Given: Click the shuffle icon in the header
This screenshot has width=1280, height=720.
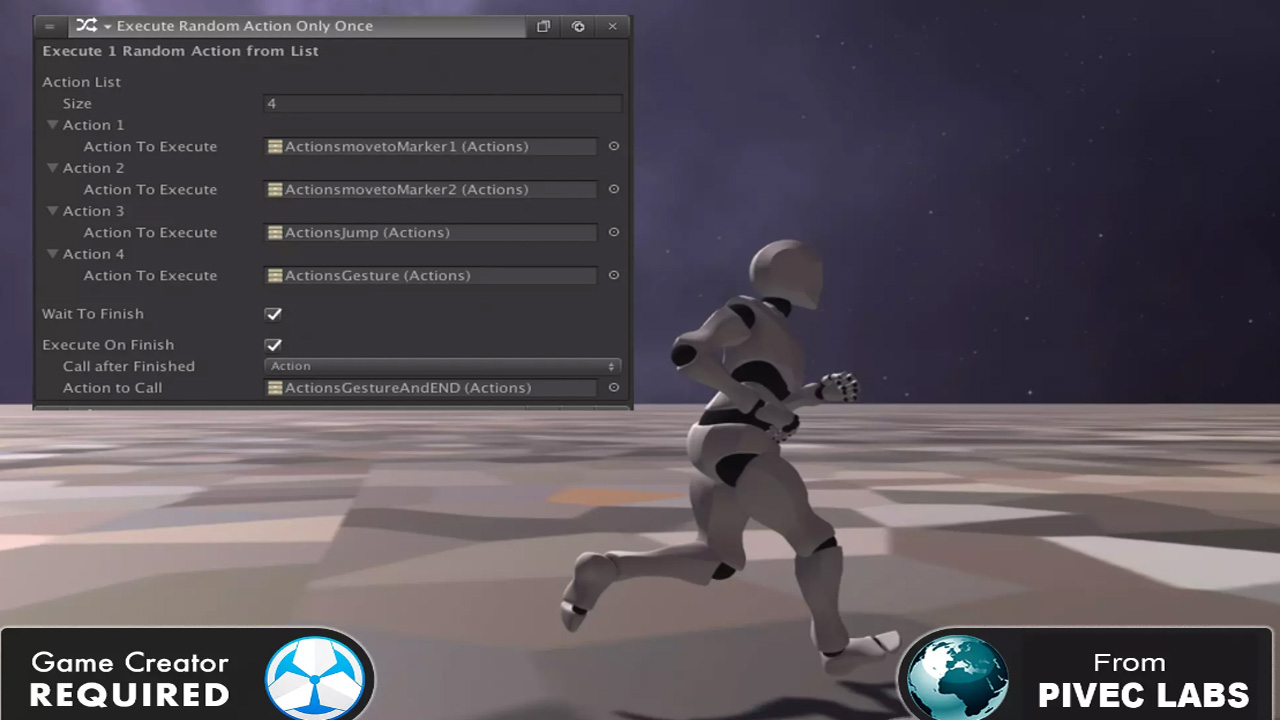Looking at the screenshot, I should [x=86, y=26].
